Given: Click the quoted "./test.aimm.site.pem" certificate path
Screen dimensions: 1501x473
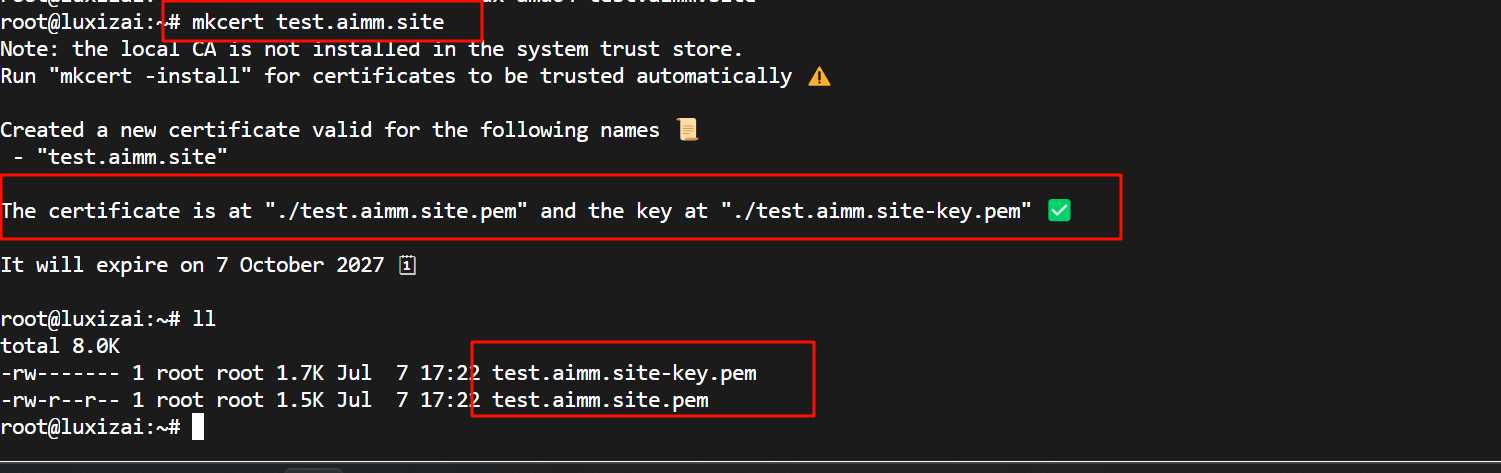Looking at the screenshot, I should pos(396,211).
